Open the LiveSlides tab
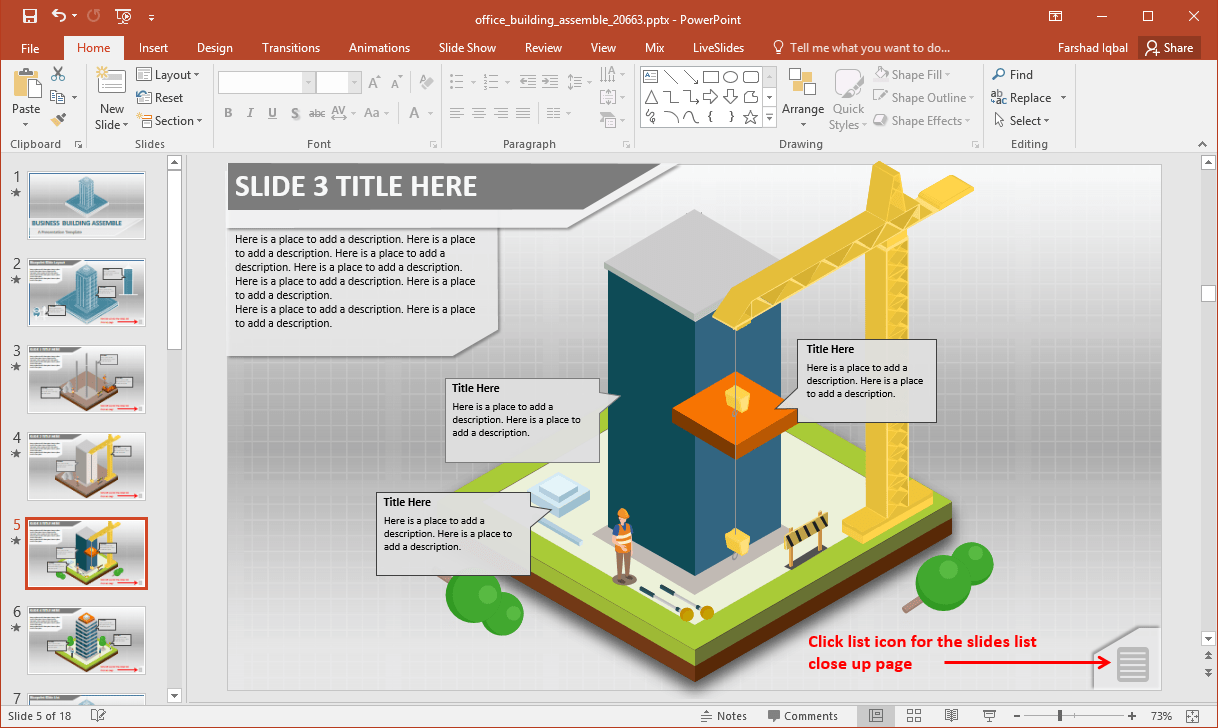 pyautogui.click(x=717, y=47)
